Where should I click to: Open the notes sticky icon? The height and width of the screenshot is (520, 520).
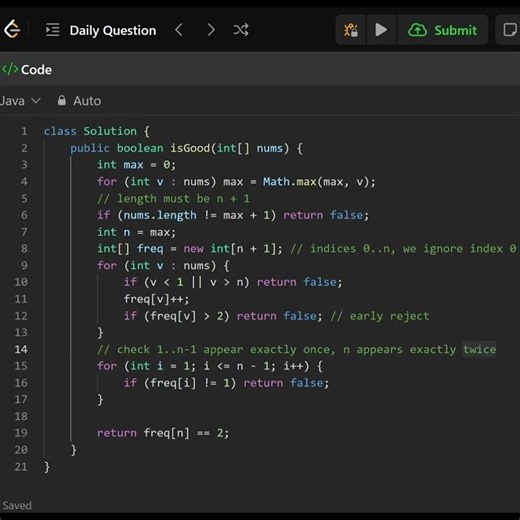coord(509,30)
